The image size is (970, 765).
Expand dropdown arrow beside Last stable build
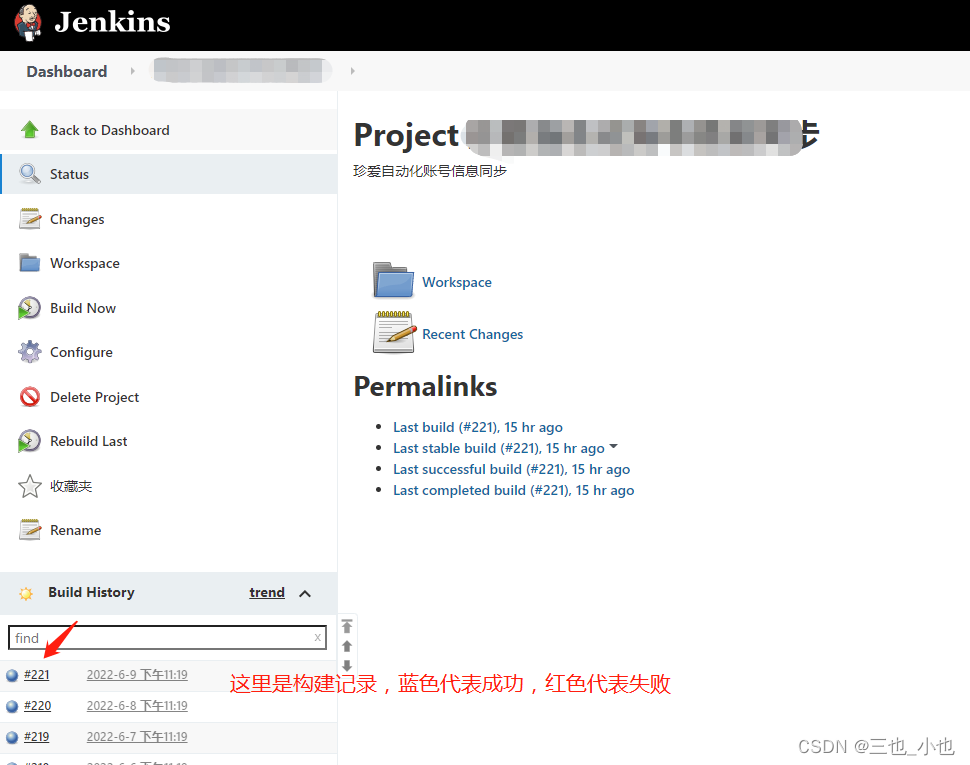pos(614,447)
